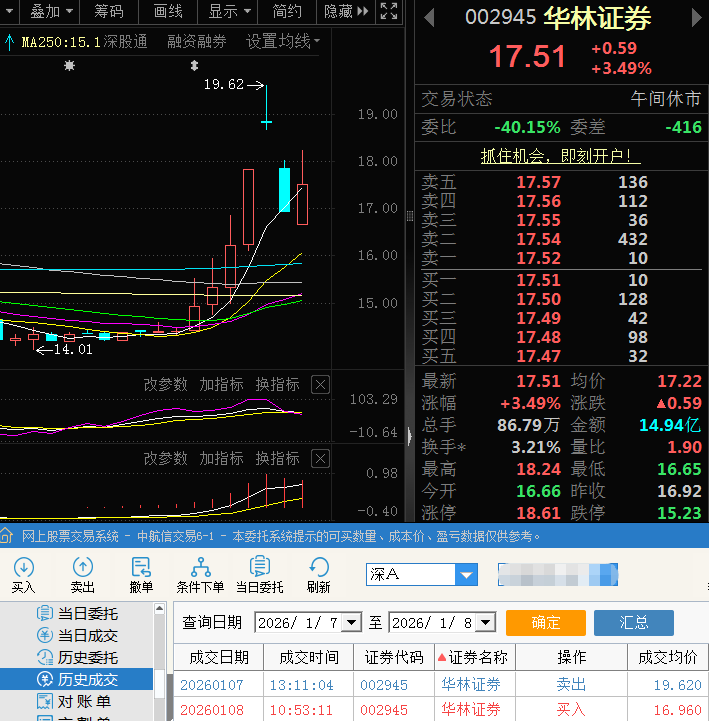This screenshot has width=709, height=721.
Task: Select 历史委托 in the sidebar tree
Action: tap(78, 658)
